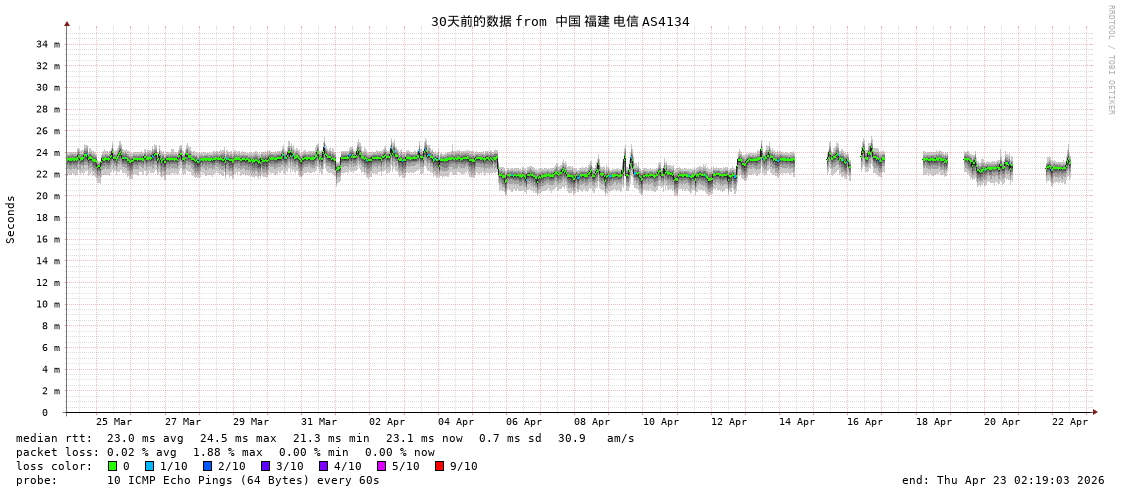Click the graph title mentioning AS4134

coord(560,21)
